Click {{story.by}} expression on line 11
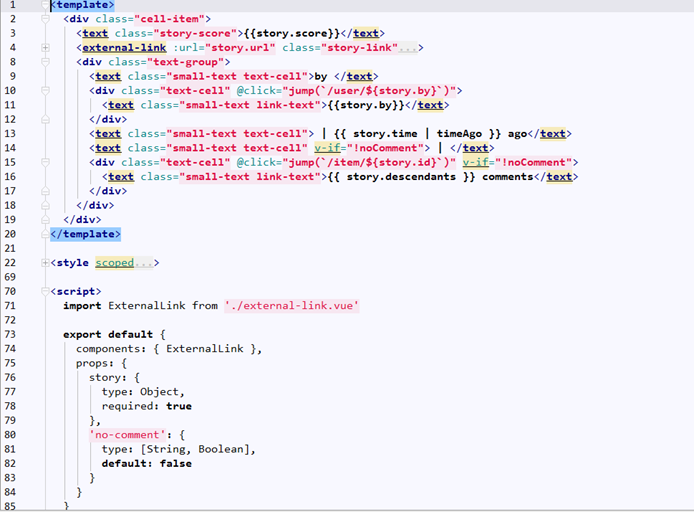The image size is (694, 512). click(366, 105)
